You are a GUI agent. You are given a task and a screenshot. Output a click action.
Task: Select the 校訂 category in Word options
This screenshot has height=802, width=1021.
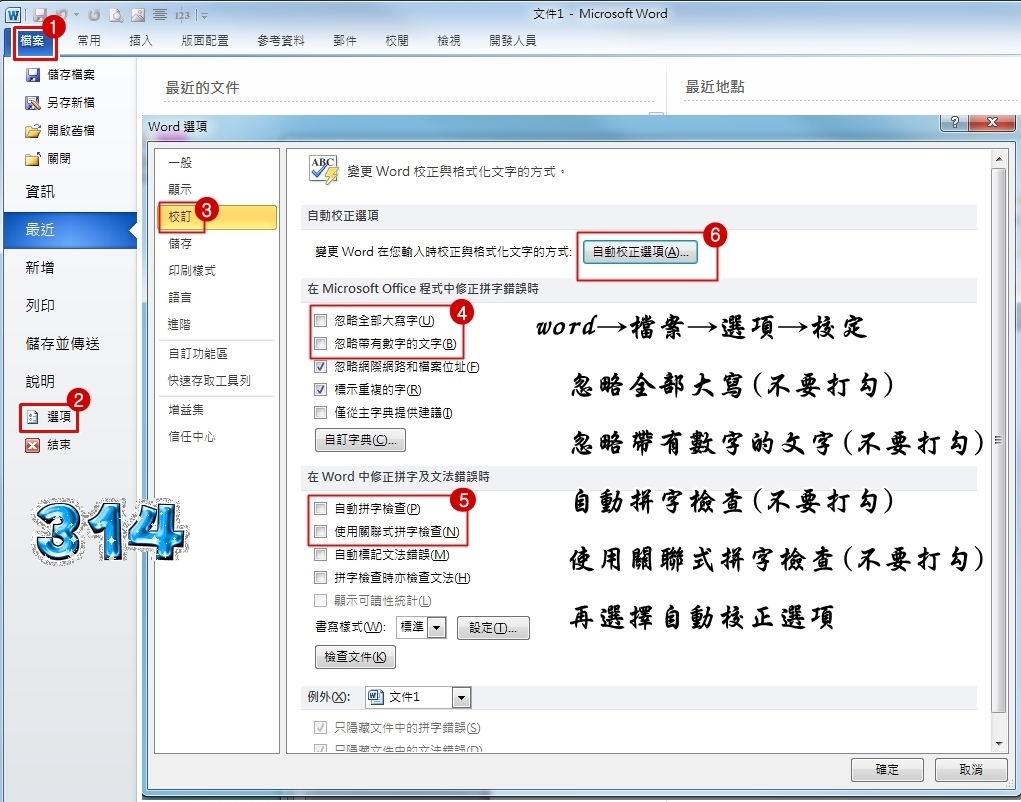tap(217, 217)
